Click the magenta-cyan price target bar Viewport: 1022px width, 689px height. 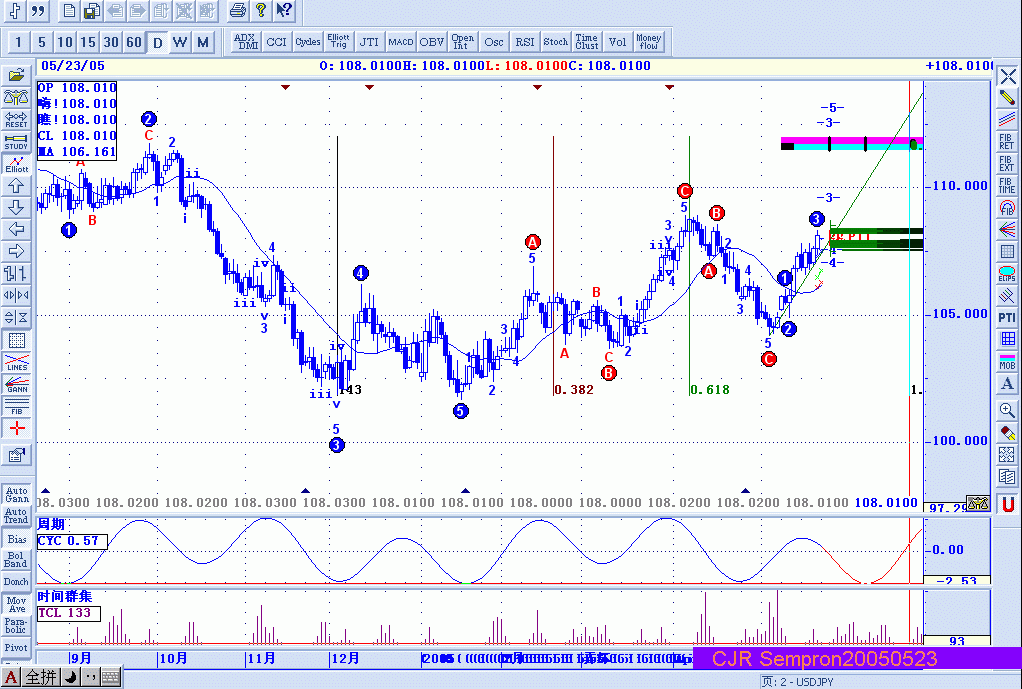coord(850,144)
